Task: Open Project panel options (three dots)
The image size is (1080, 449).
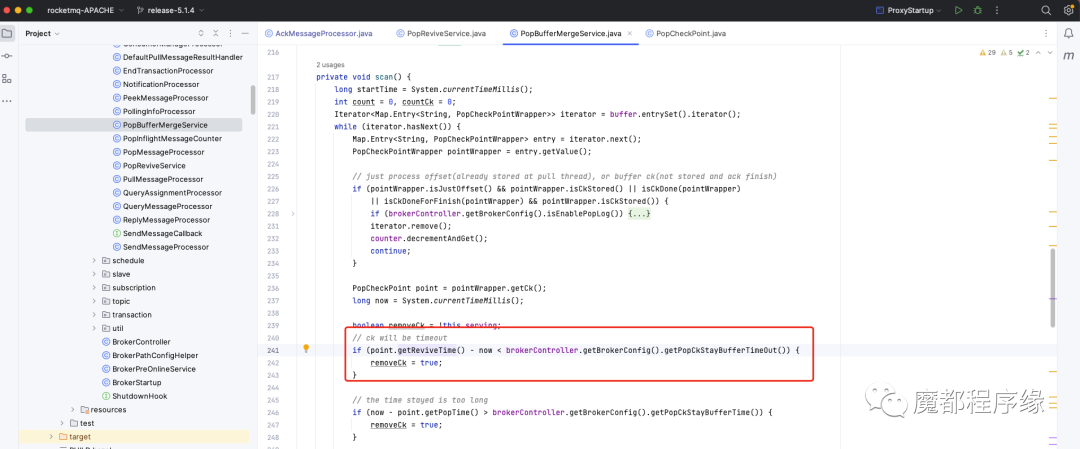Action: [x=229, y=33]
